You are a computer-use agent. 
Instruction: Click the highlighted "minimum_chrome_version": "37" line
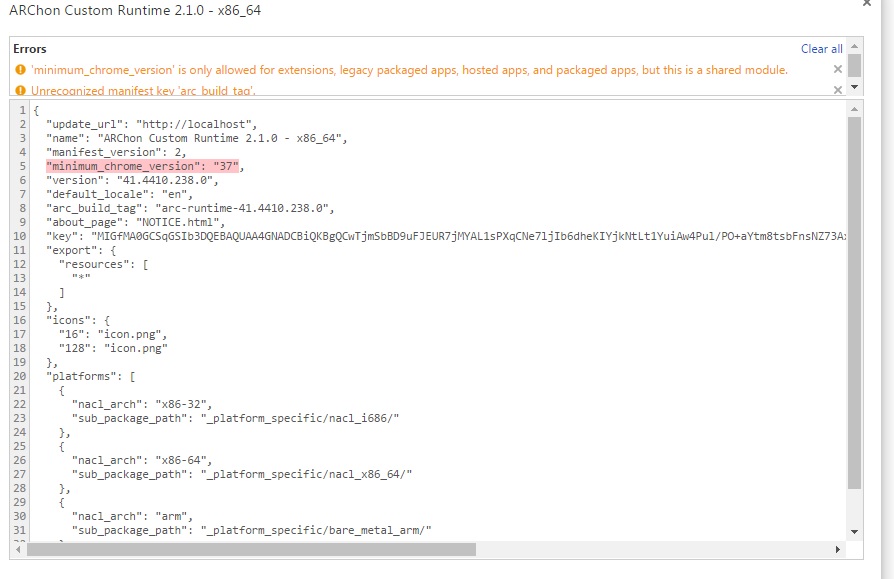pyautogui.click(x=145, y=166)
